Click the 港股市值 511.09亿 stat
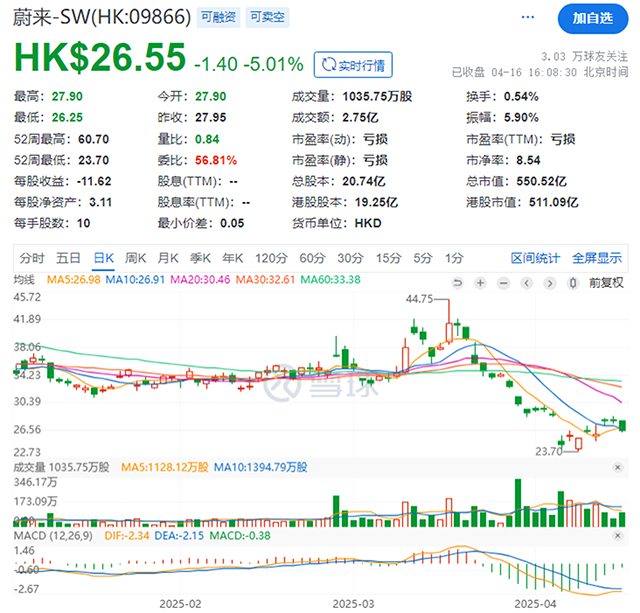Image resolution: width=640 pixels, height=613 pixels. [x=522, y=202]
